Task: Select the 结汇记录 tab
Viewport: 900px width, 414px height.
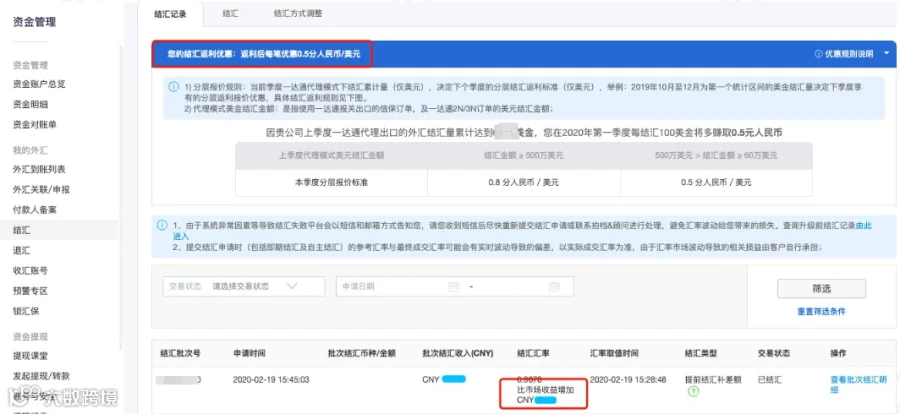Action: [170, 14]
